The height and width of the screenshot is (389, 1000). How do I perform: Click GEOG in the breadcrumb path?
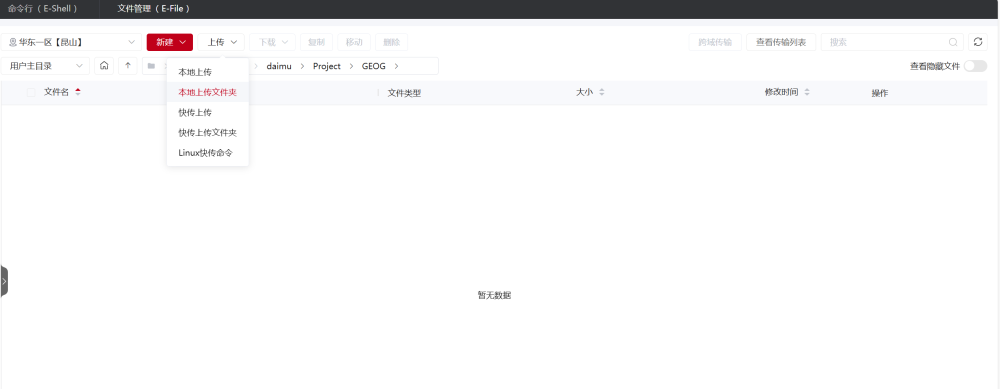374,66
